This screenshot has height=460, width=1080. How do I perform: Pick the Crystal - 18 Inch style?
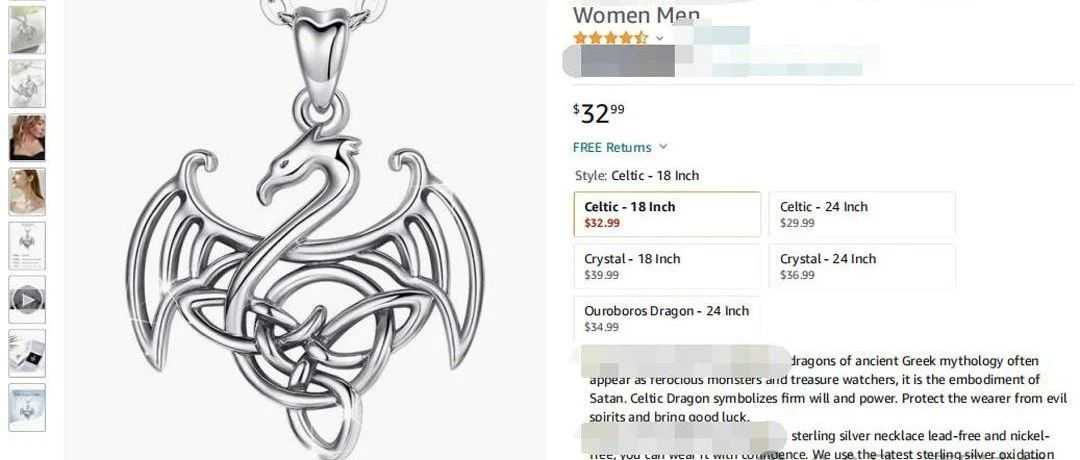(667, 266)
